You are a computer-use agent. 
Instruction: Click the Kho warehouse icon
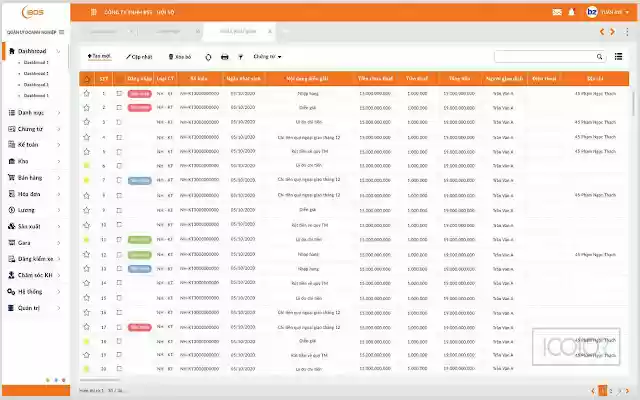[x=11, y=161]
